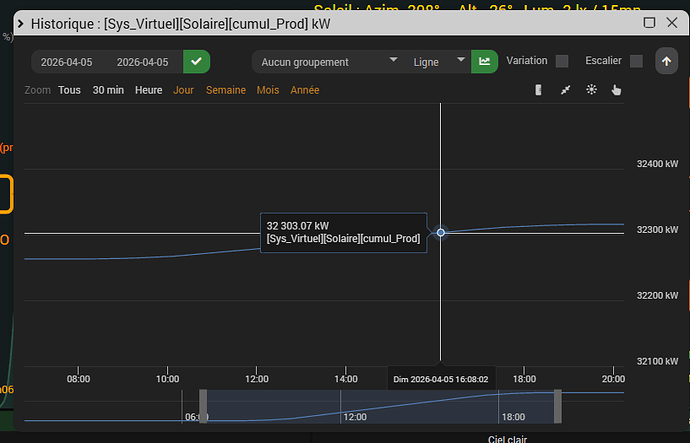Click the 32200 kW axis label

[x=657, y=295]
